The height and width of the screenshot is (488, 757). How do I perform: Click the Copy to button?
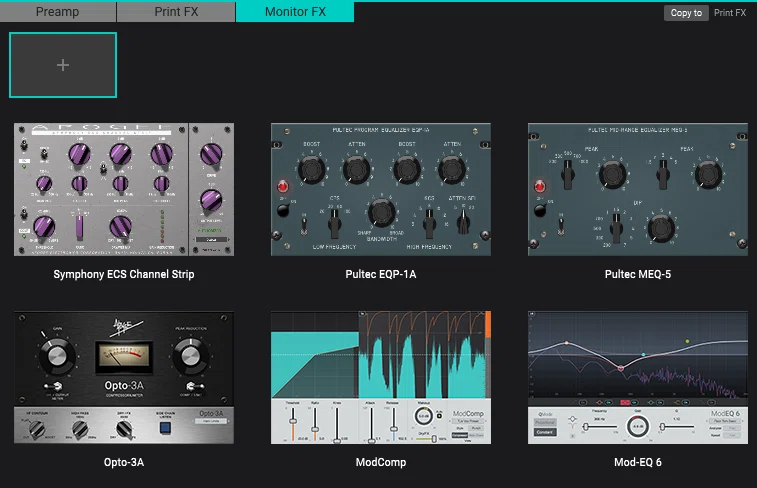[686, 13]
